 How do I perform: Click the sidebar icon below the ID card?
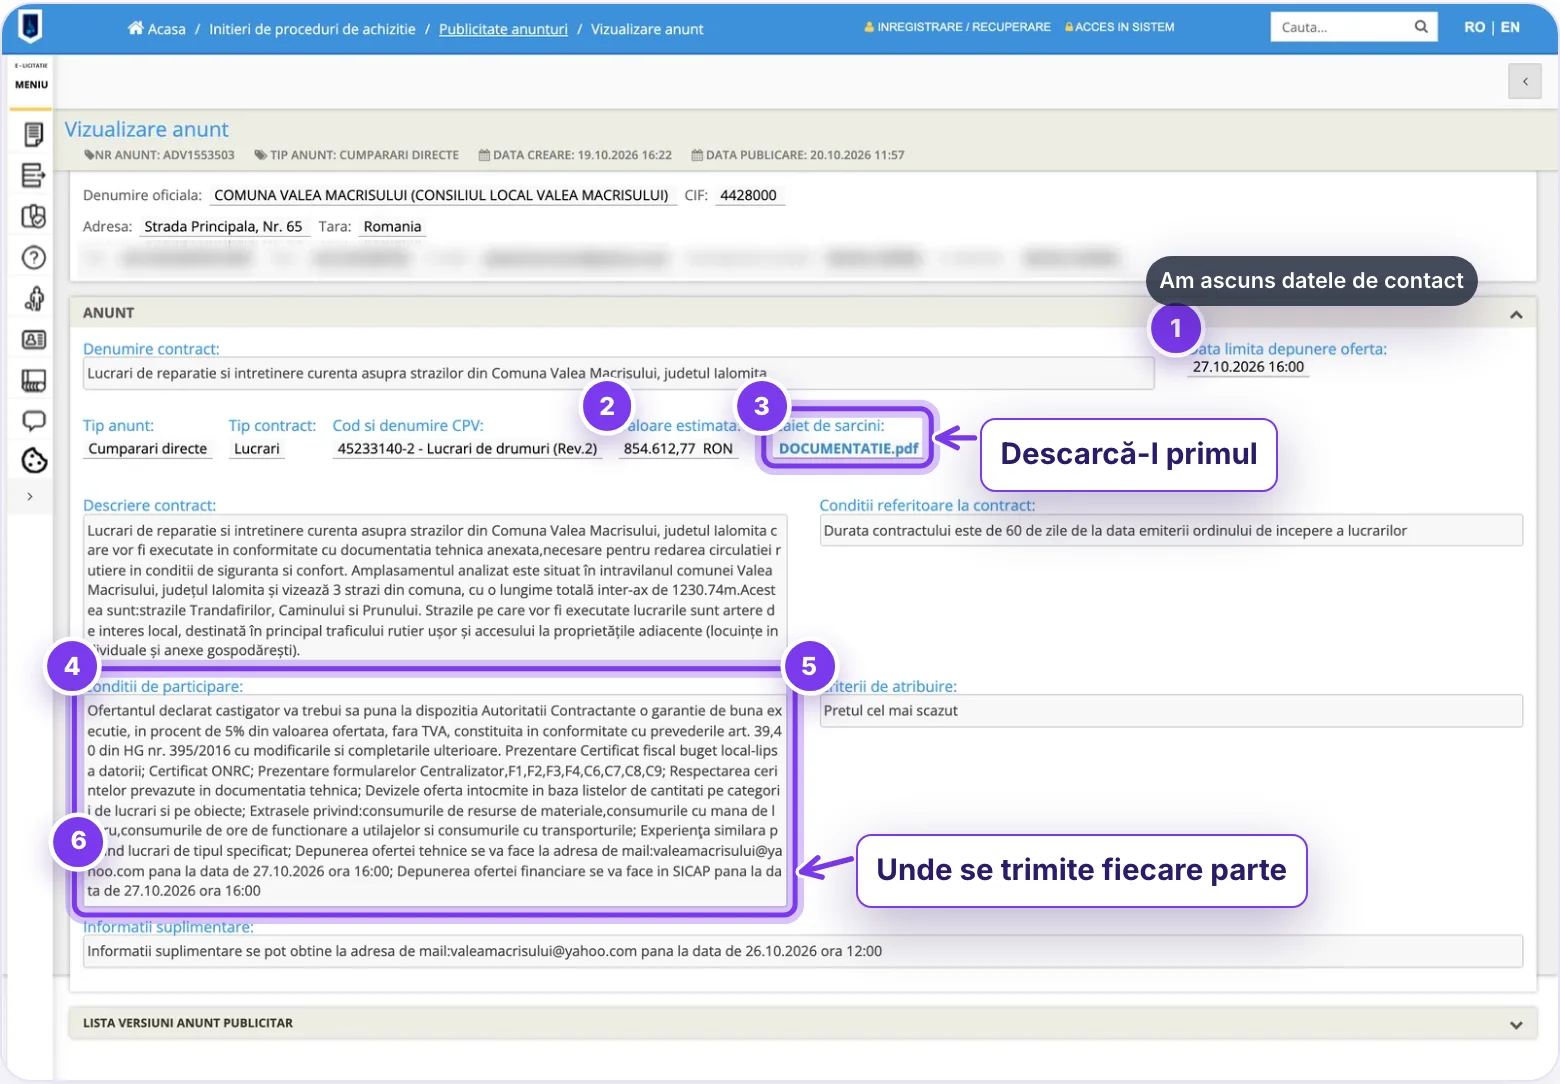(33, 380)
